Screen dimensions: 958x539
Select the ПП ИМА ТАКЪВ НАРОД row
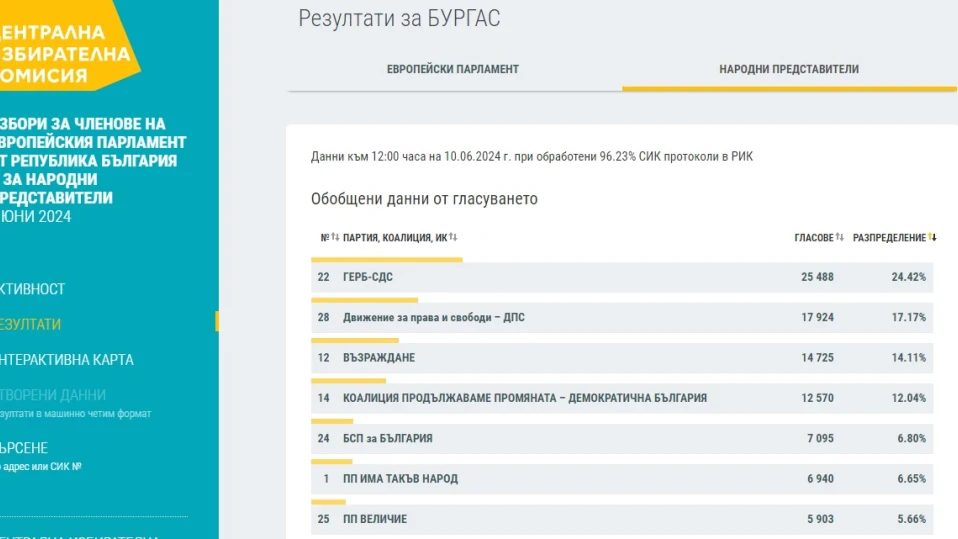pyautogui.click(x=622, y=478)
